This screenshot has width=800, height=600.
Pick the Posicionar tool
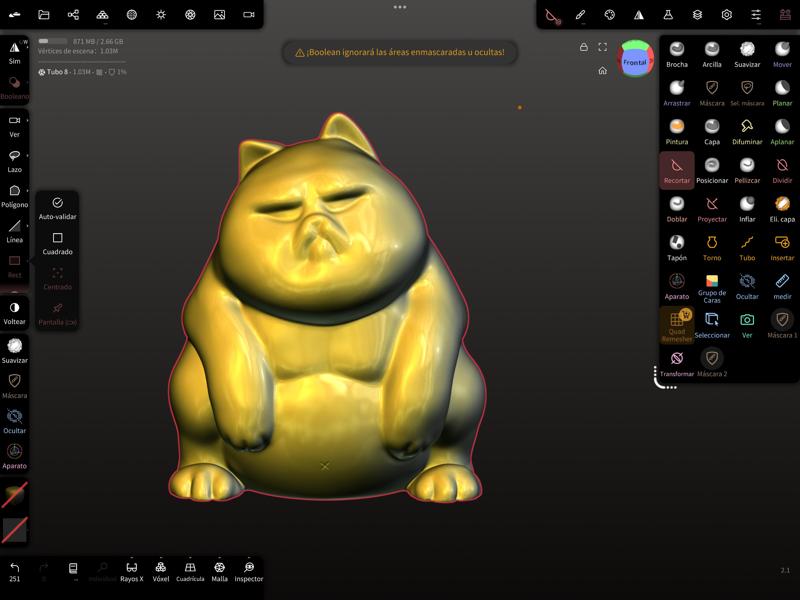pyautogui.click(x=712, y=171)
